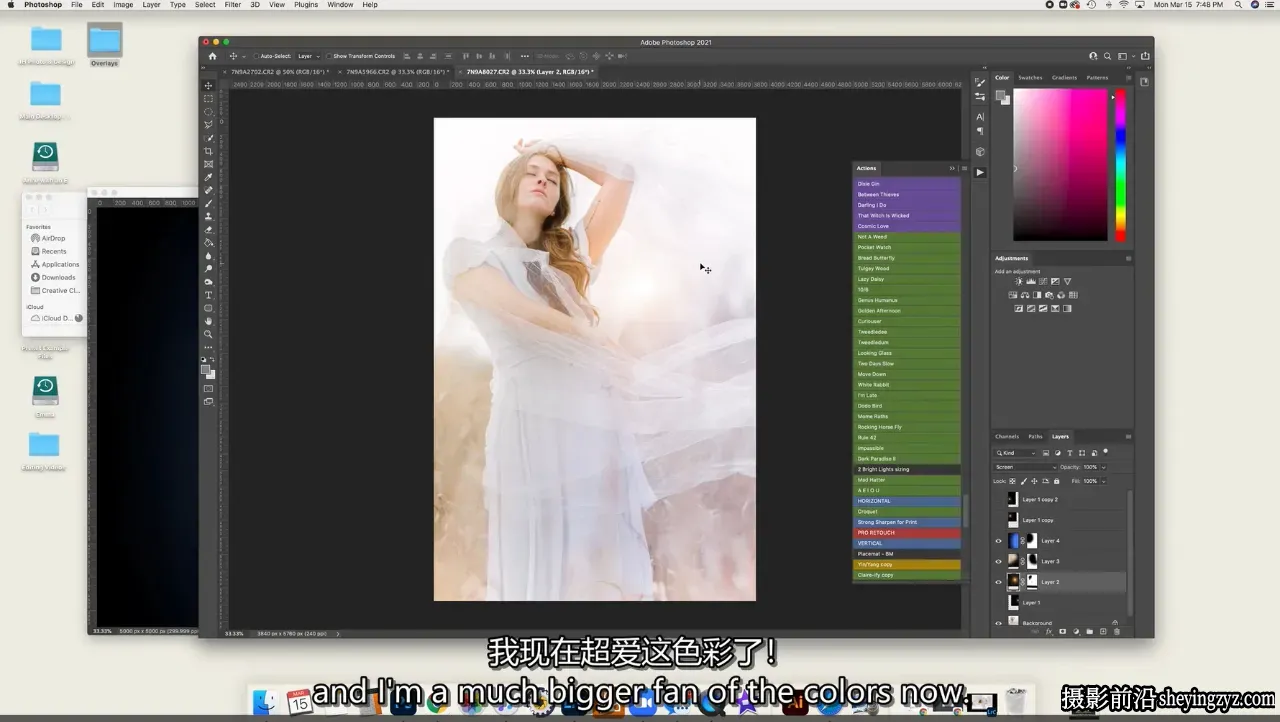1280x722 pixels.
Task: Click the foreground color swatch in Color panel
Action: [x=1001, y=95]
